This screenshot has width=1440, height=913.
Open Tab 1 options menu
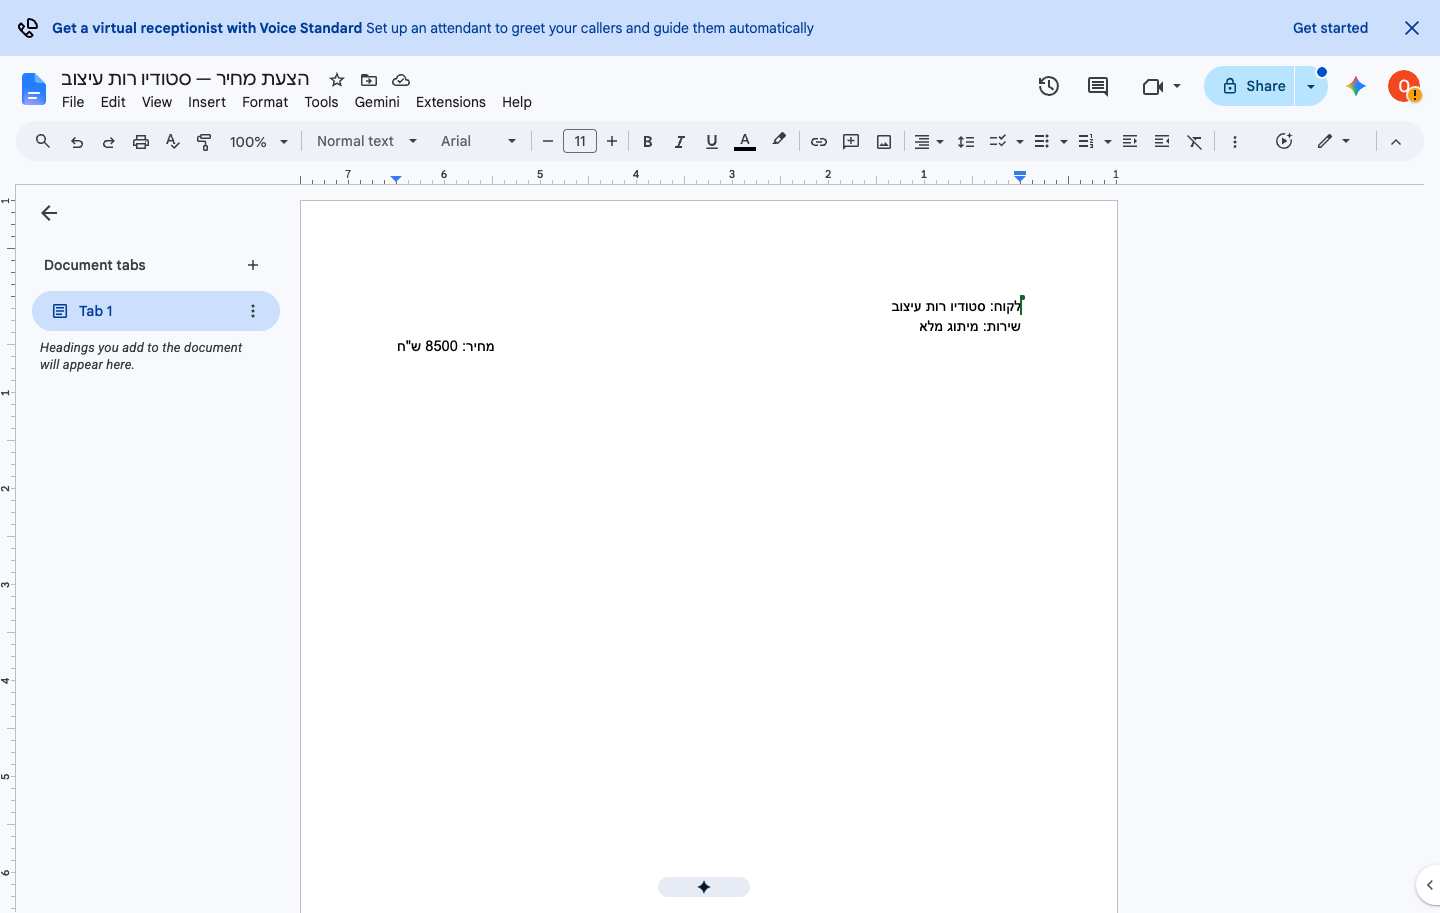253,311
